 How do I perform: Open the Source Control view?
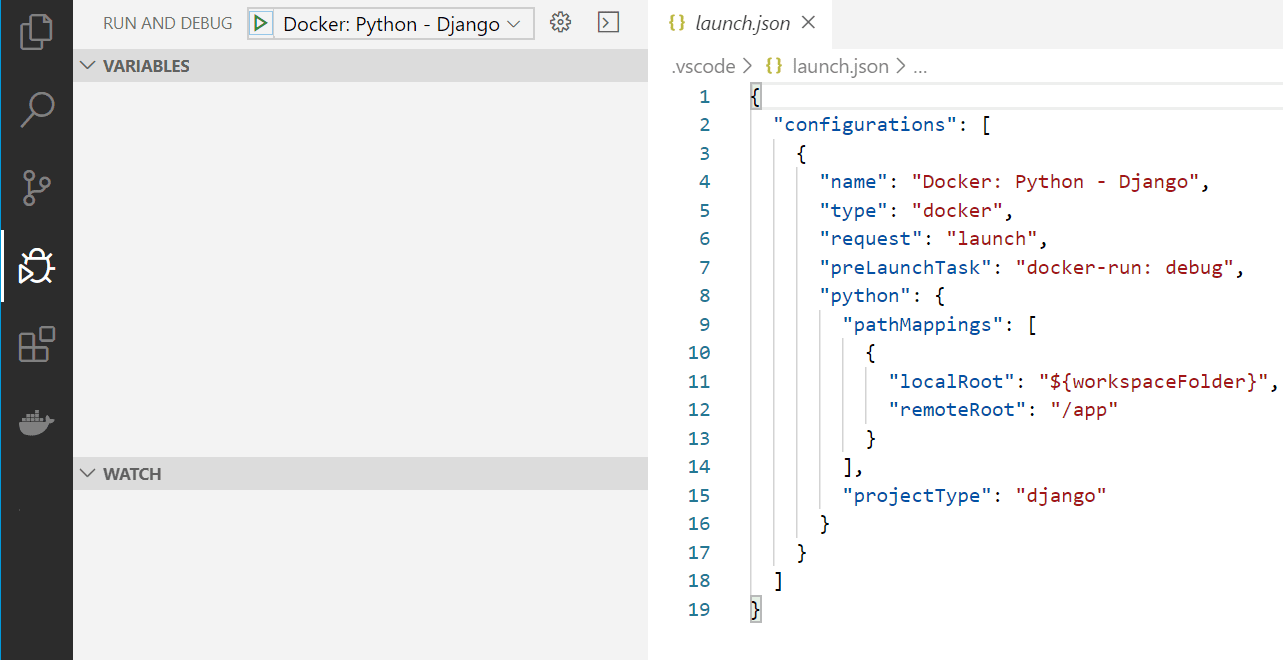click(36, 188)
